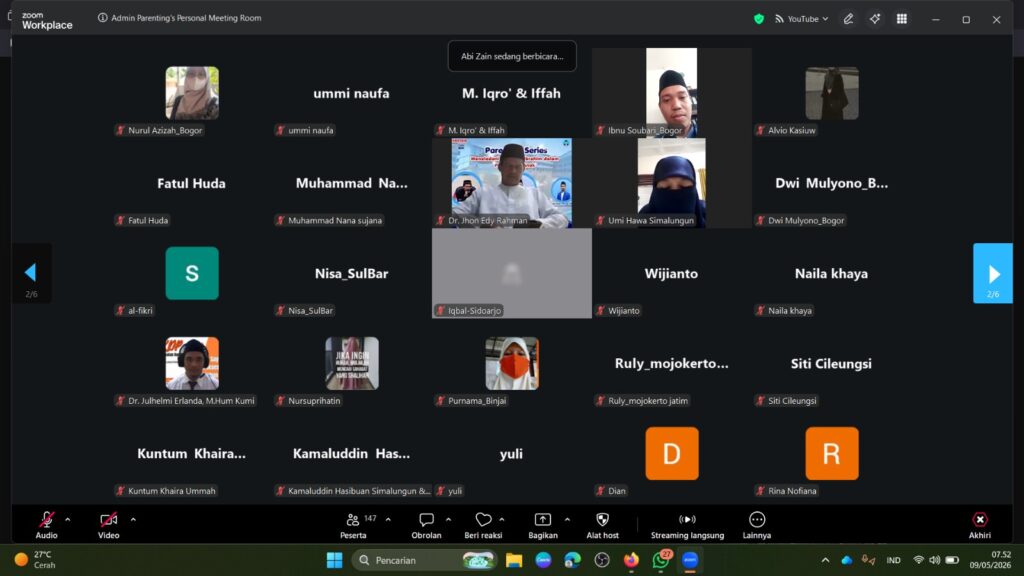
Task: Click Akhiri to end meeting
Action: click(x=980, y=525)
